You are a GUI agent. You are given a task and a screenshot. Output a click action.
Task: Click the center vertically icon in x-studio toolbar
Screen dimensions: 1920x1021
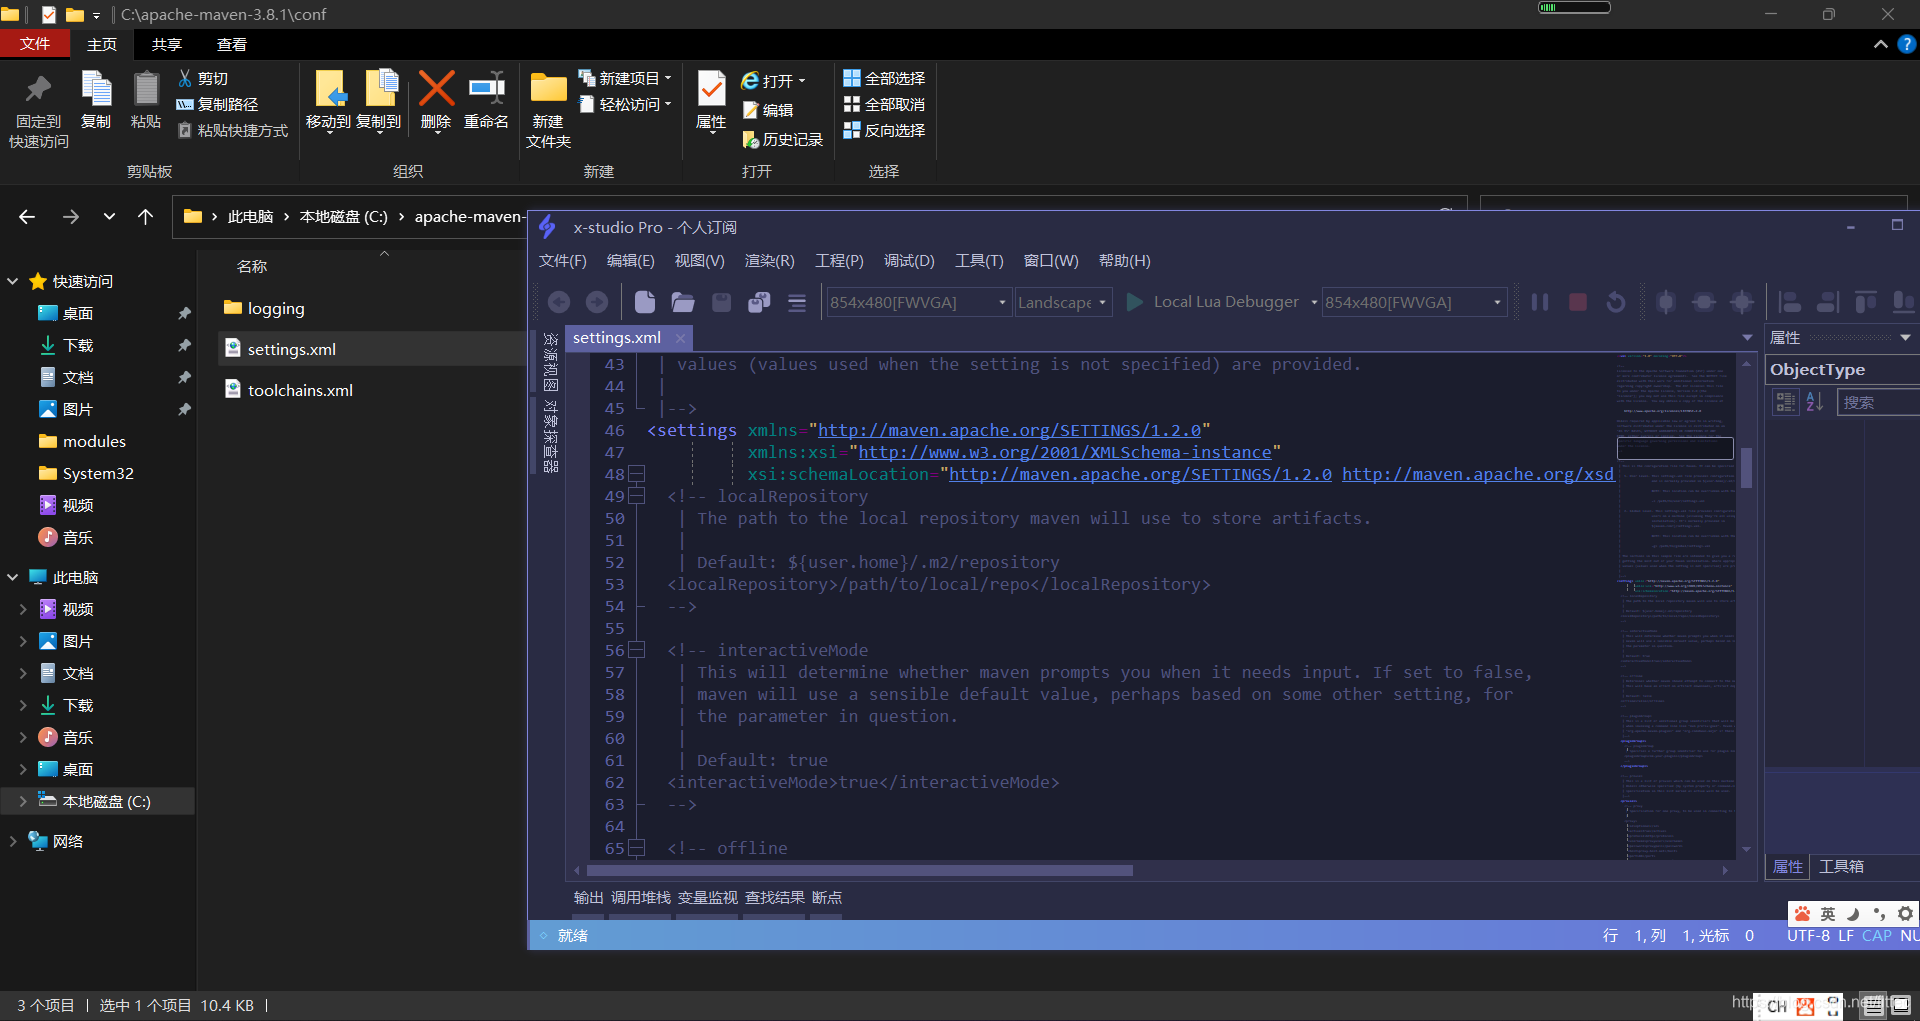1666,302
